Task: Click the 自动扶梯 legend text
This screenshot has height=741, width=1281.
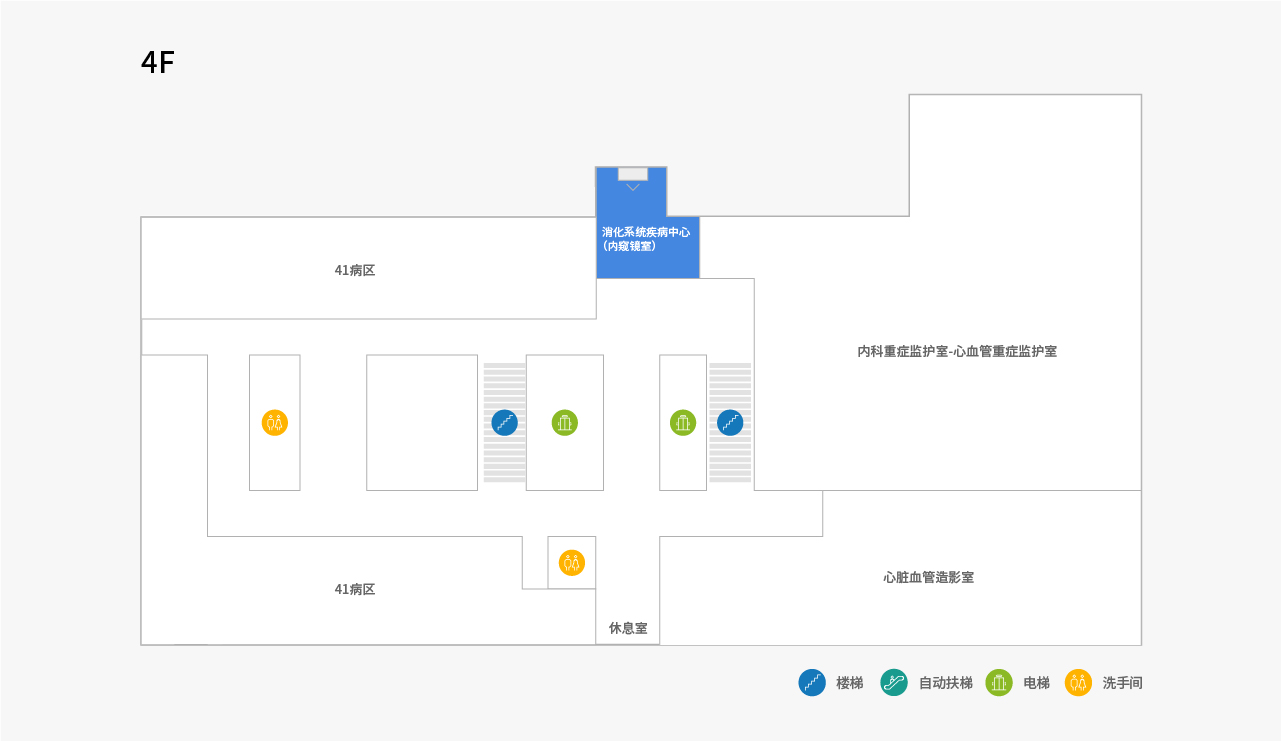Action: click(946, 683)
